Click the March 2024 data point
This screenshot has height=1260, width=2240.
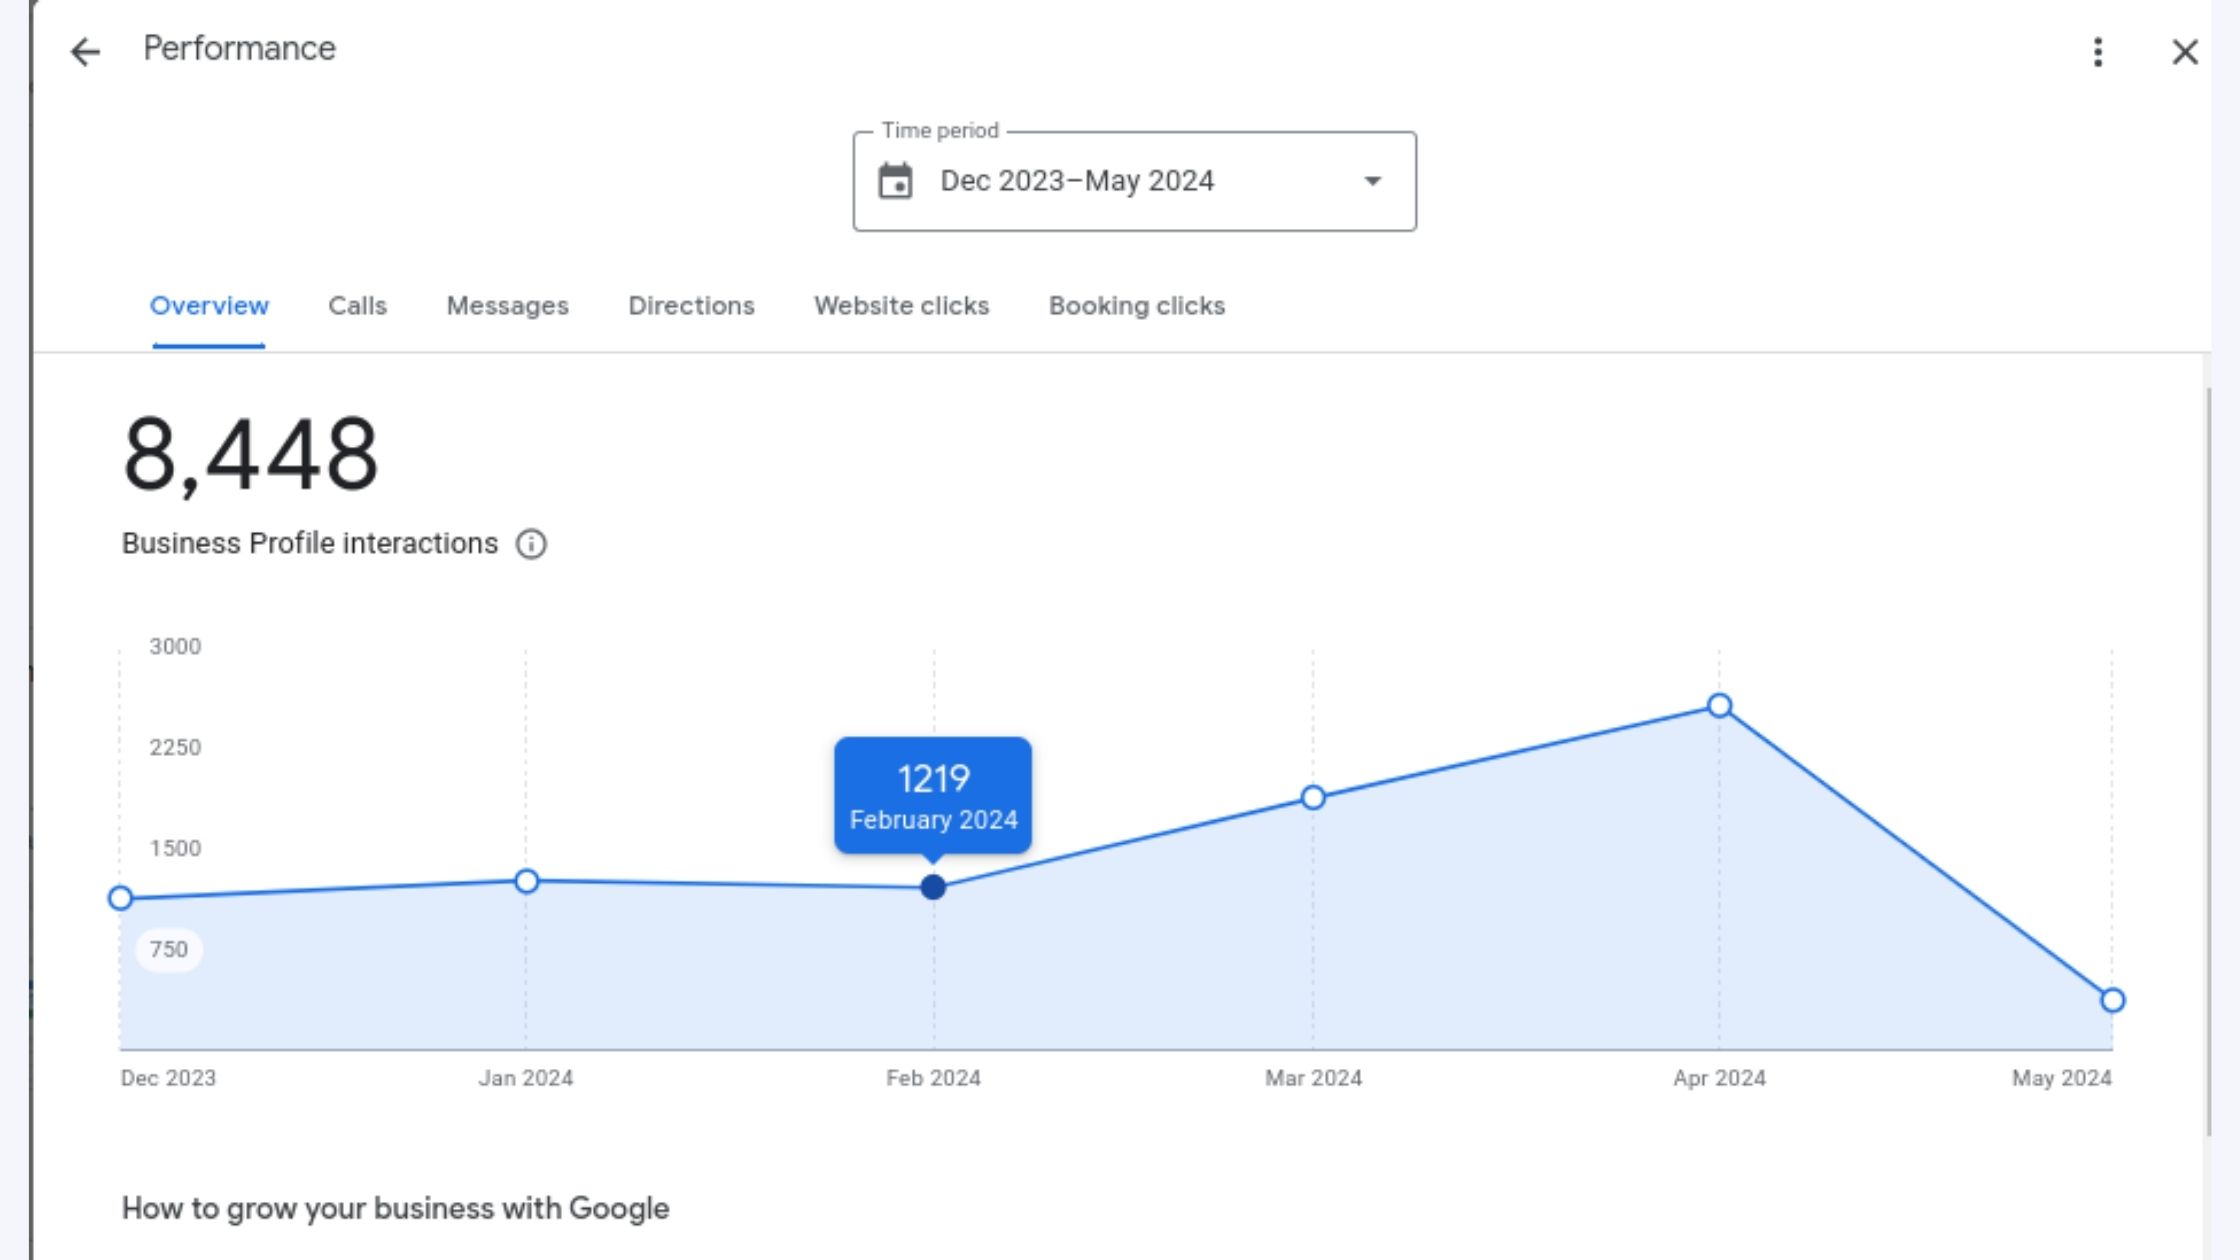(1313, 797)
